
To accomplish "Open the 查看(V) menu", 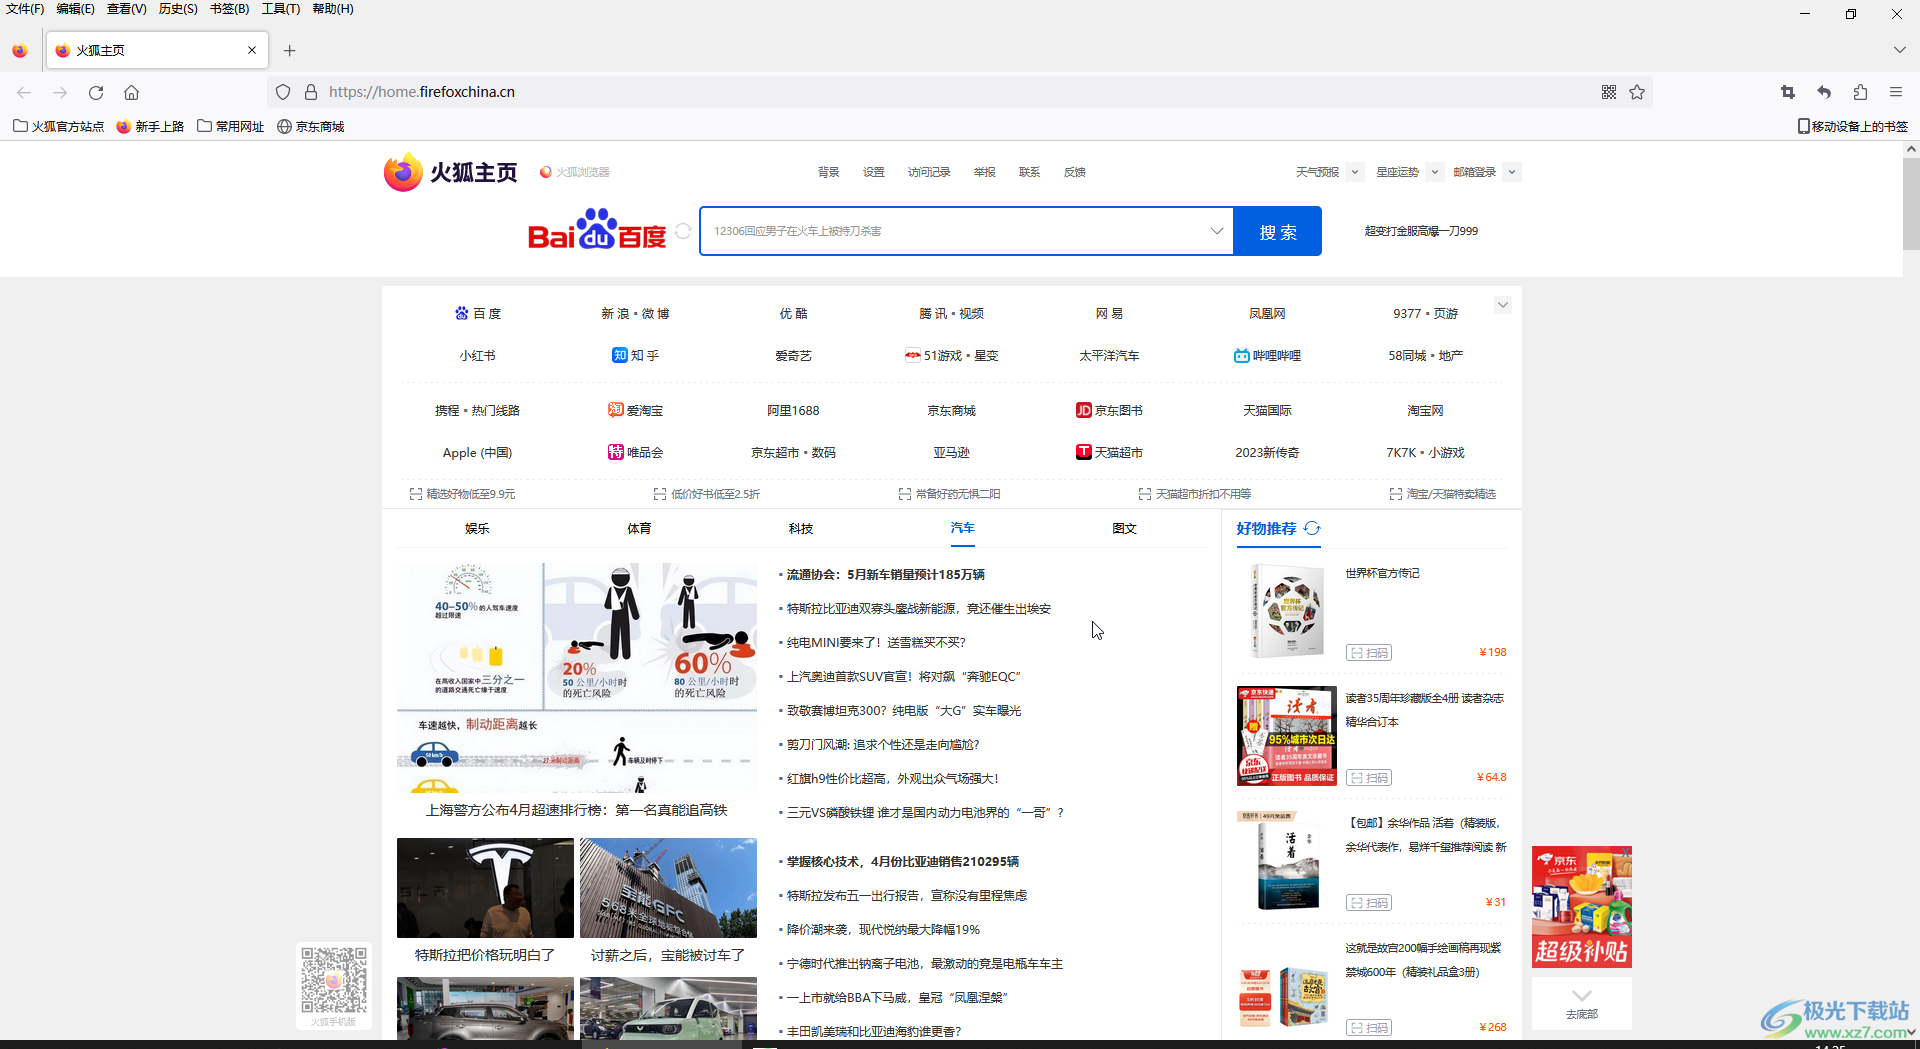I will coord(127,9).
